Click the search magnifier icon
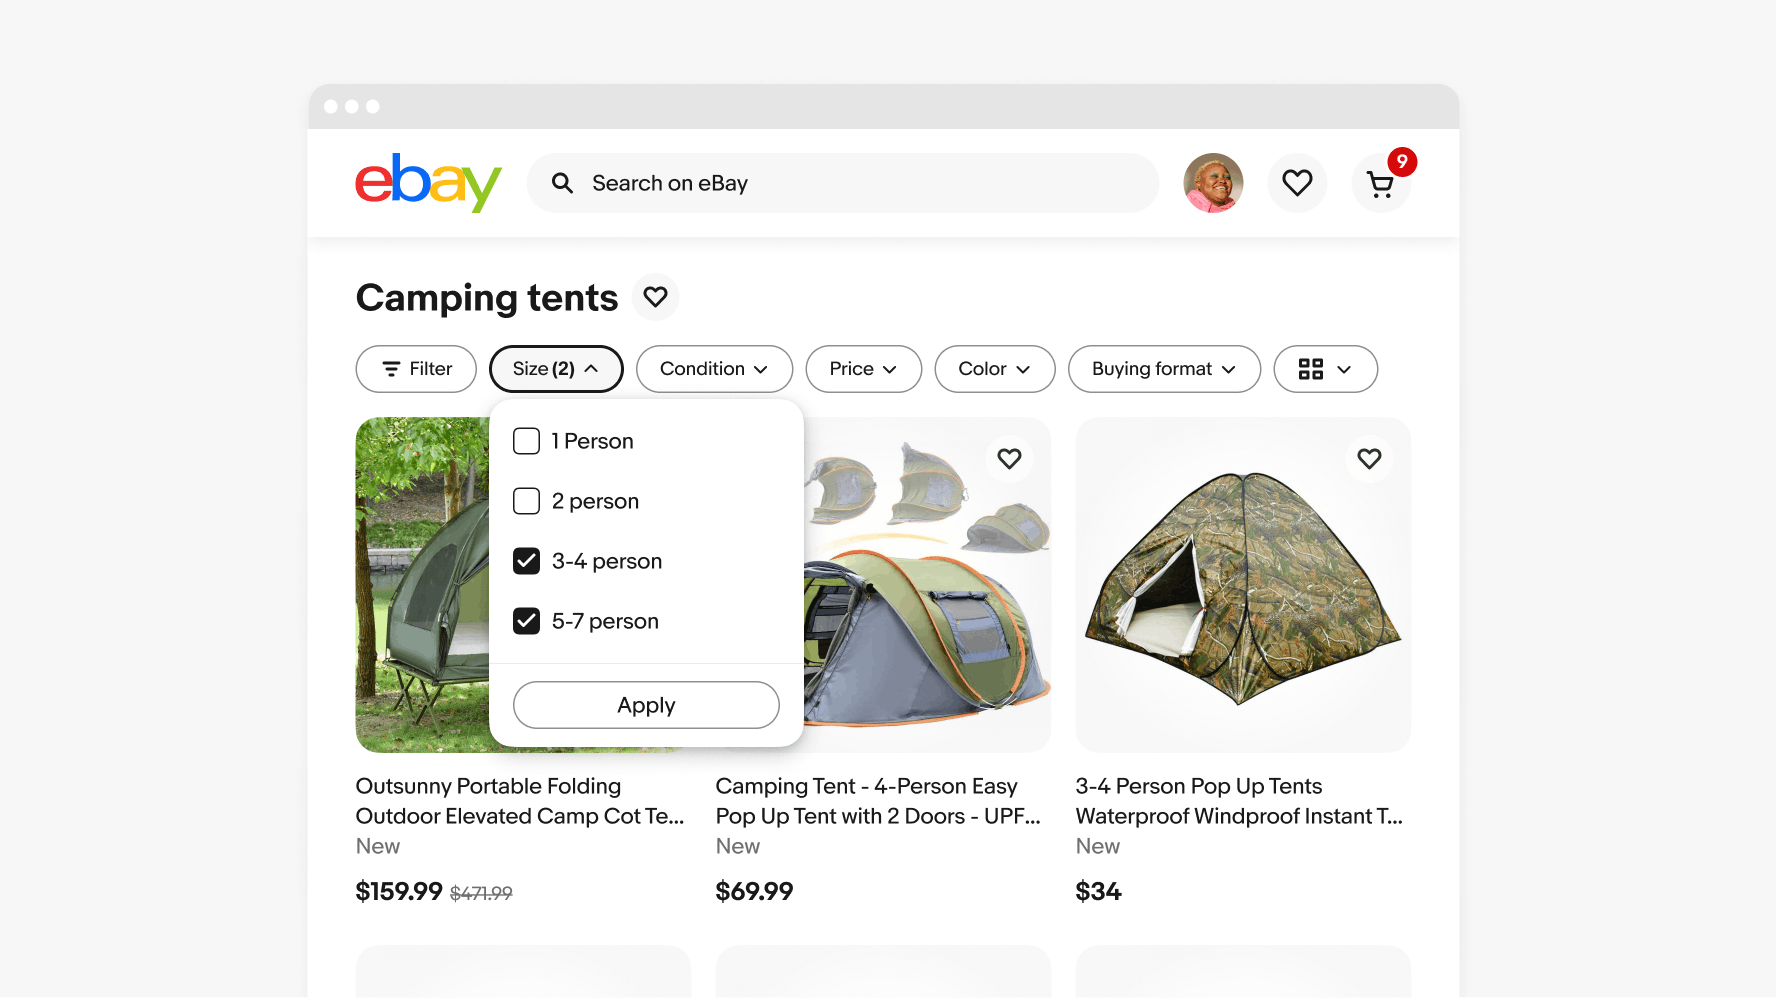Image resolution: width=1776 pixels, height=998 pixels. tap(563, 183)
